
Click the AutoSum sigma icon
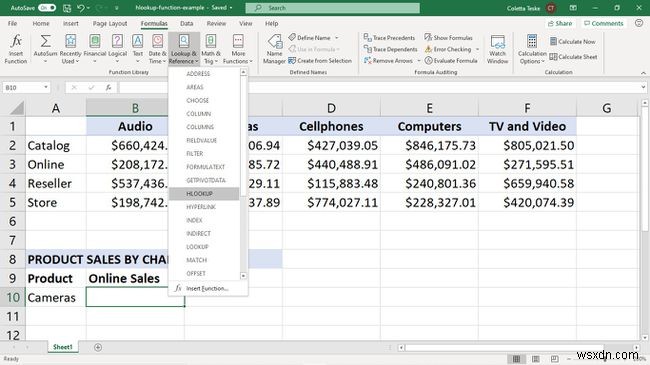click(45, 41)
